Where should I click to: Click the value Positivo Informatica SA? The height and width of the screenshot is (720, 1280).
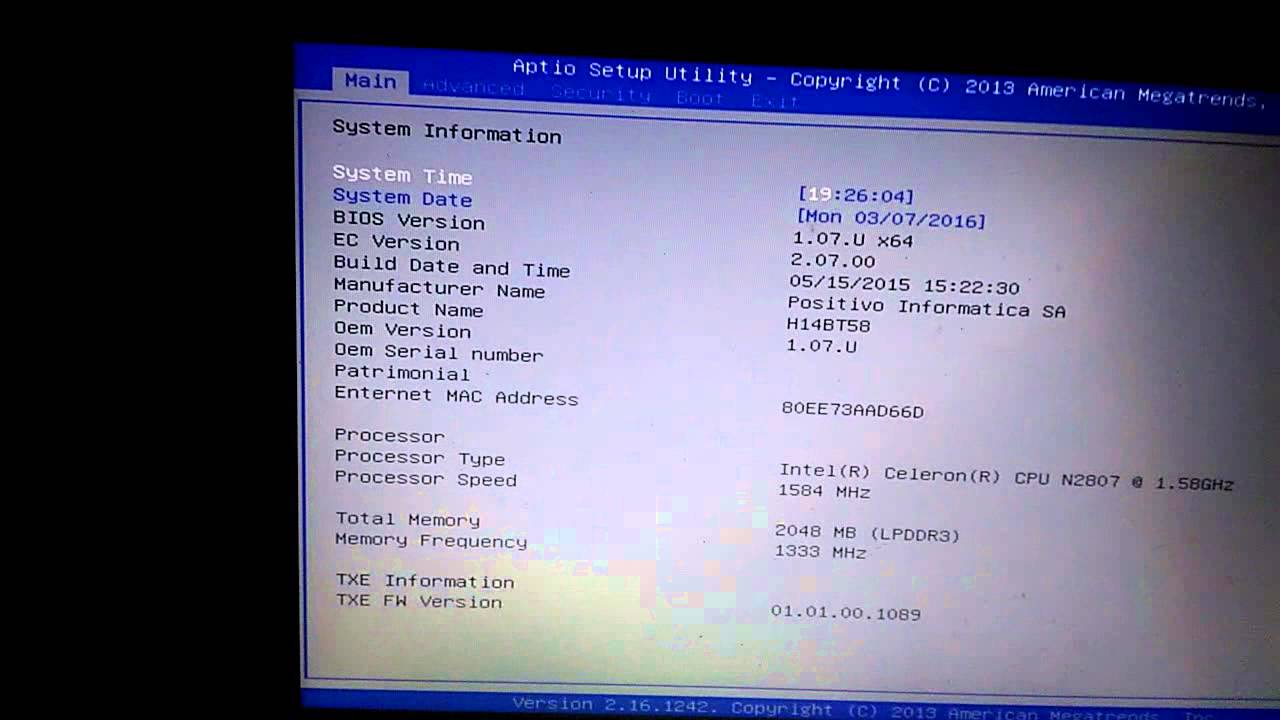coord(926,307)
